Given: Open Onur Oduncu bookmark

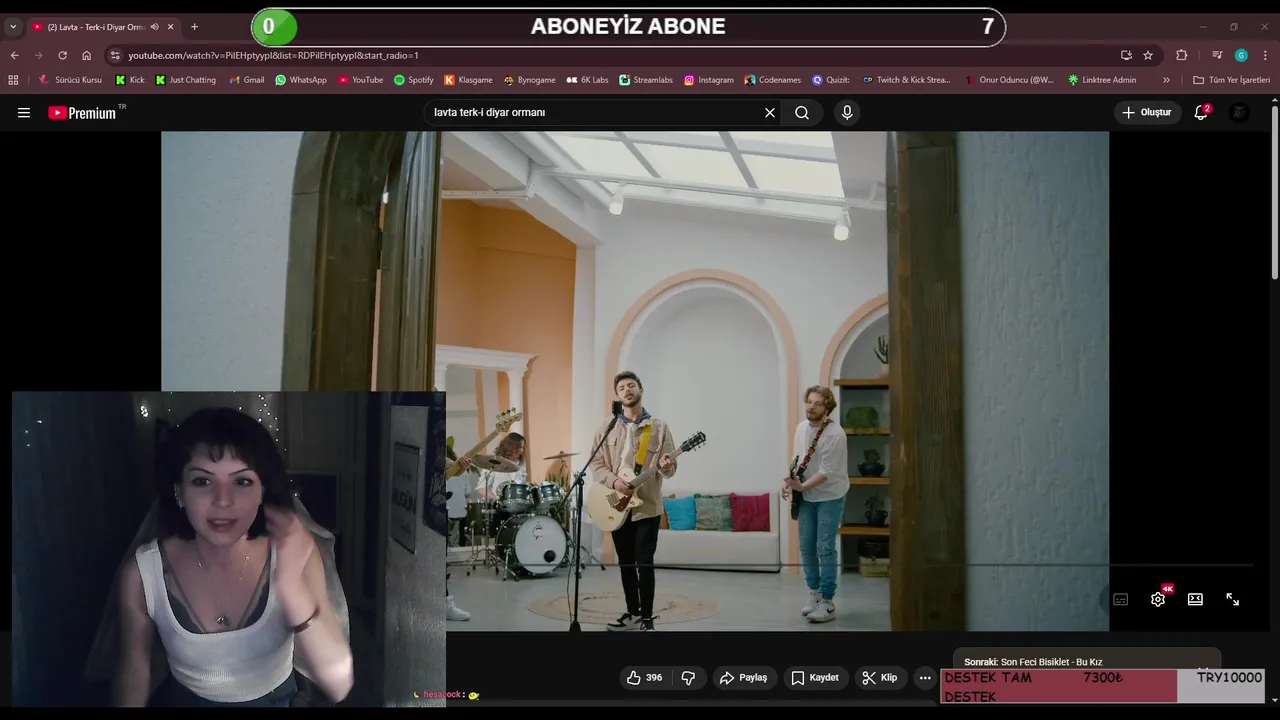Looking at the screenshot, I should click(x=1009, y=80).
